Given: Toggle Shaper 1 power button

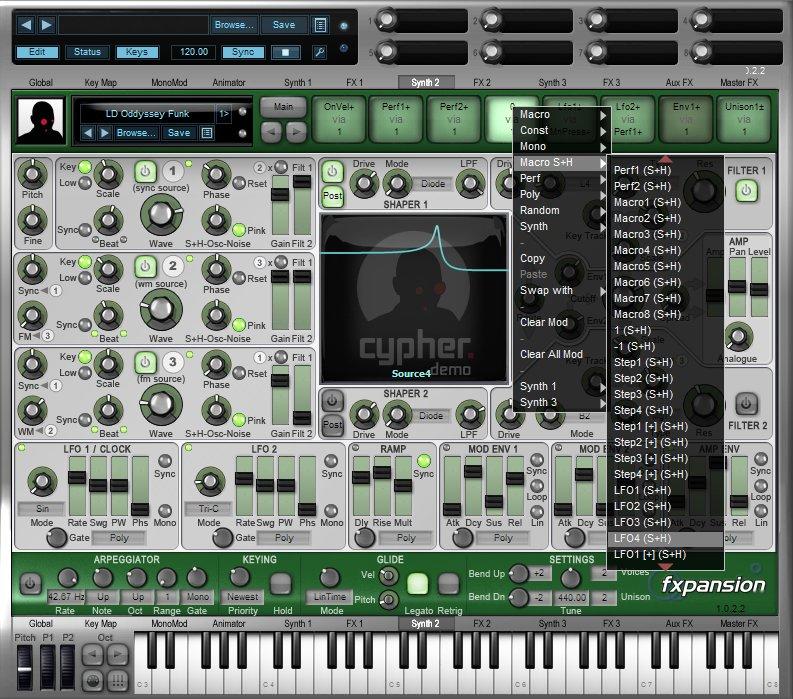Looking at the screenshot, I should tap(332, 172).
